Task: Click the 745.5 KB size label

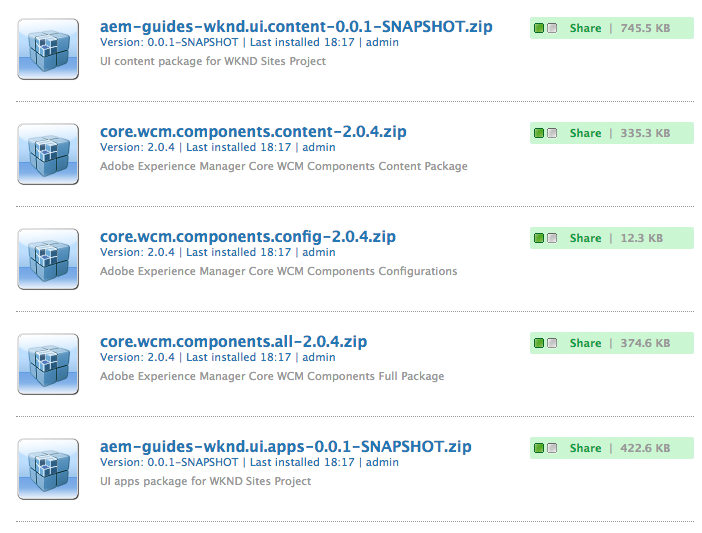Action: 645,28
